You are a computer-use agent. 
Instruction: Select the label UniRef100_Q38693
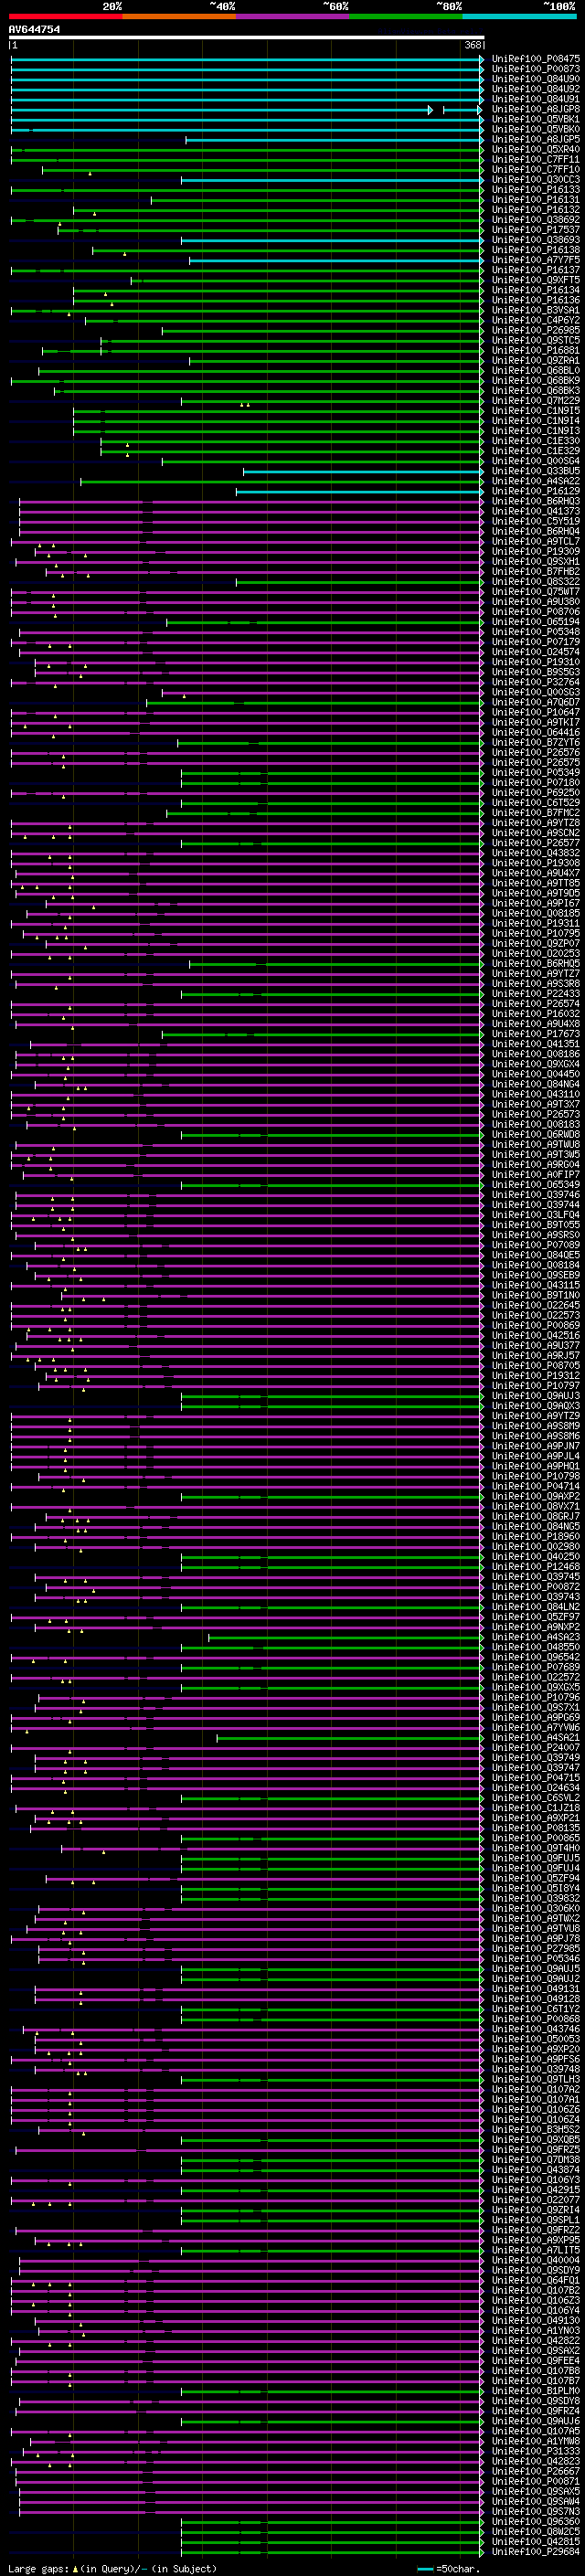click(x=535, y=240)
